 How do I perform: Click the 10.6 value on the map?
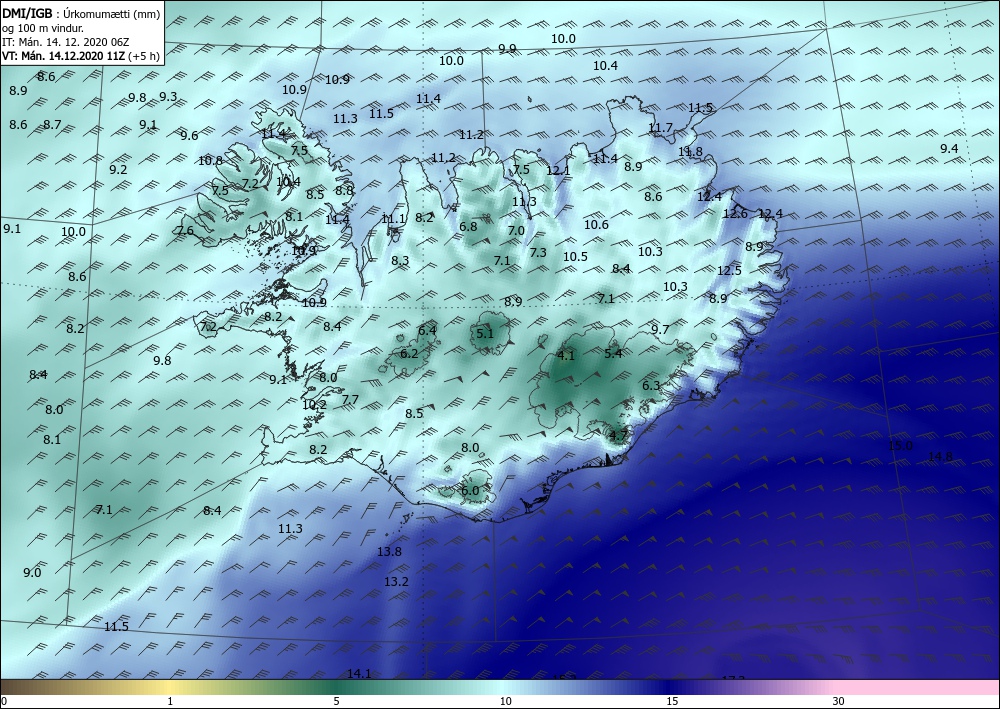(596, 224)
